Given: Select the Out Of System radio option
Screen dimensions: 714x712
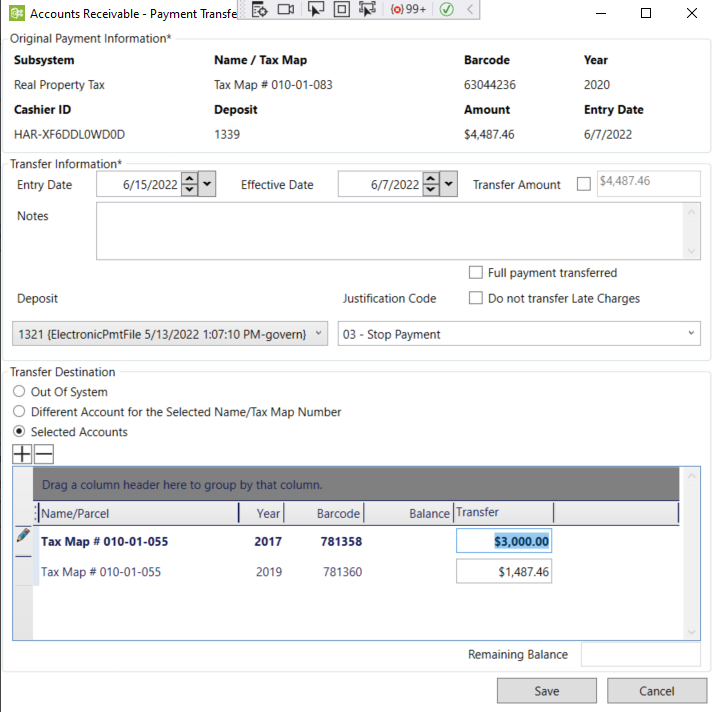Looking at the screenshot, I should pos(19,392).
